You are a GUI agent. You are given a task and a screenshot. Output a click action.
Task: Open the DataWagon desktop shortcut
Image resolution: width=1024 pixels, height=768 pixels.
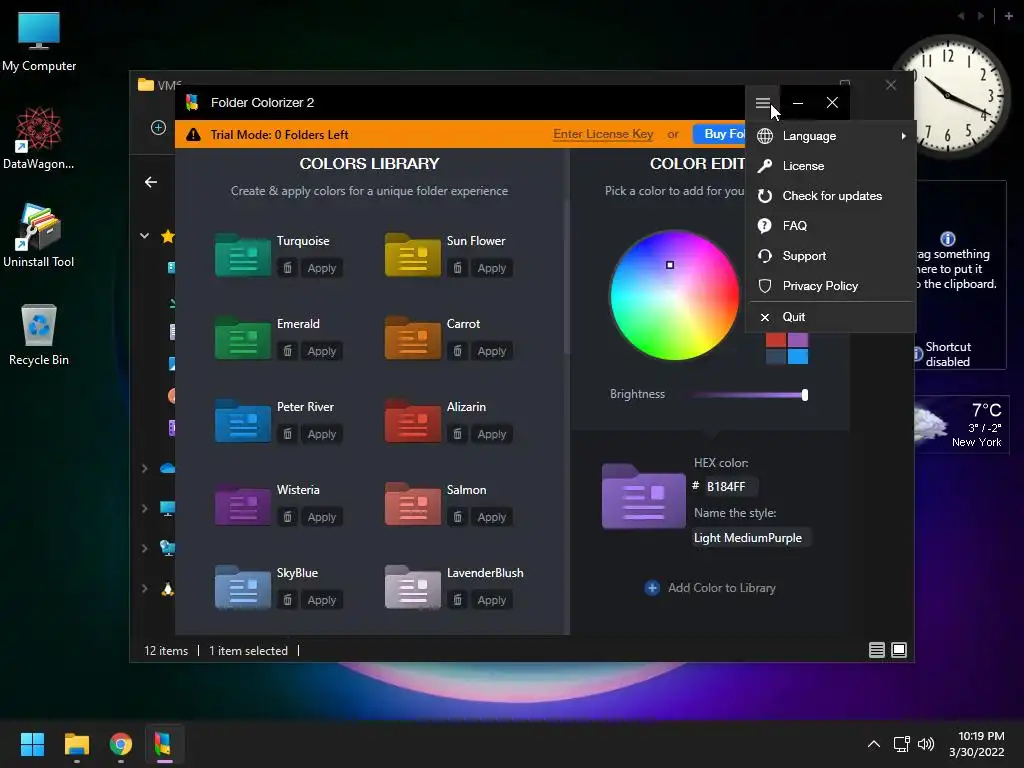39,138
